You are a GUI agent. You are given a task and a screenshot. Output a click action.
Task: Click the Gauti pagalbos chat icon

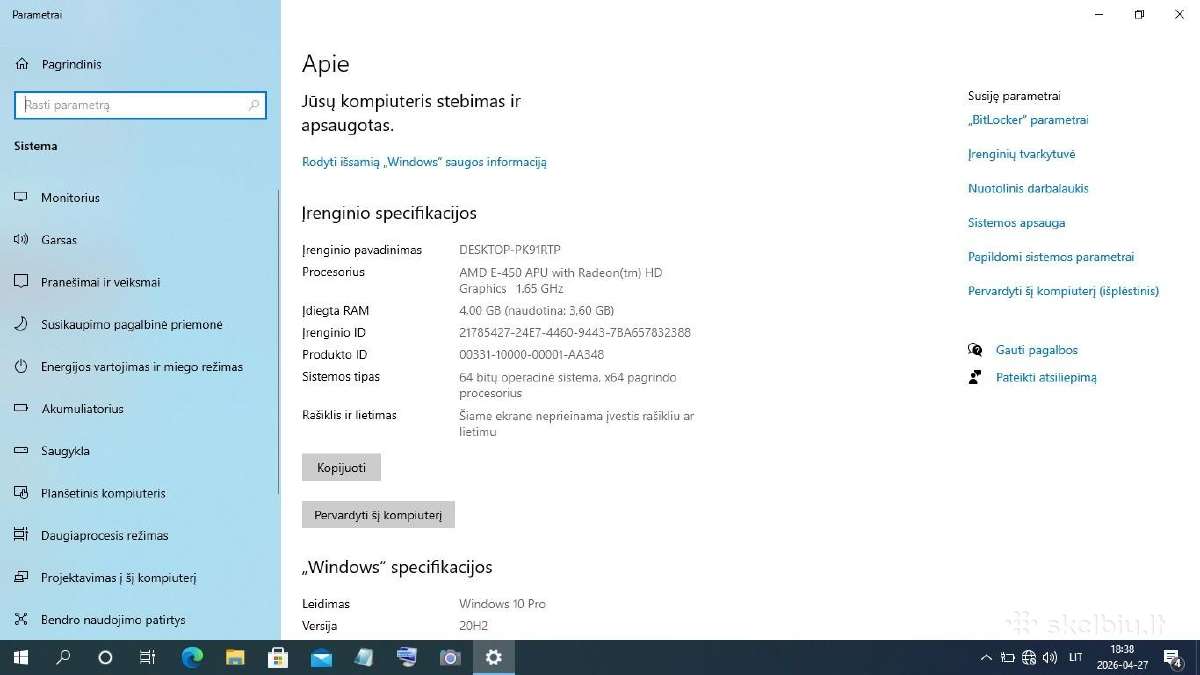975,350
